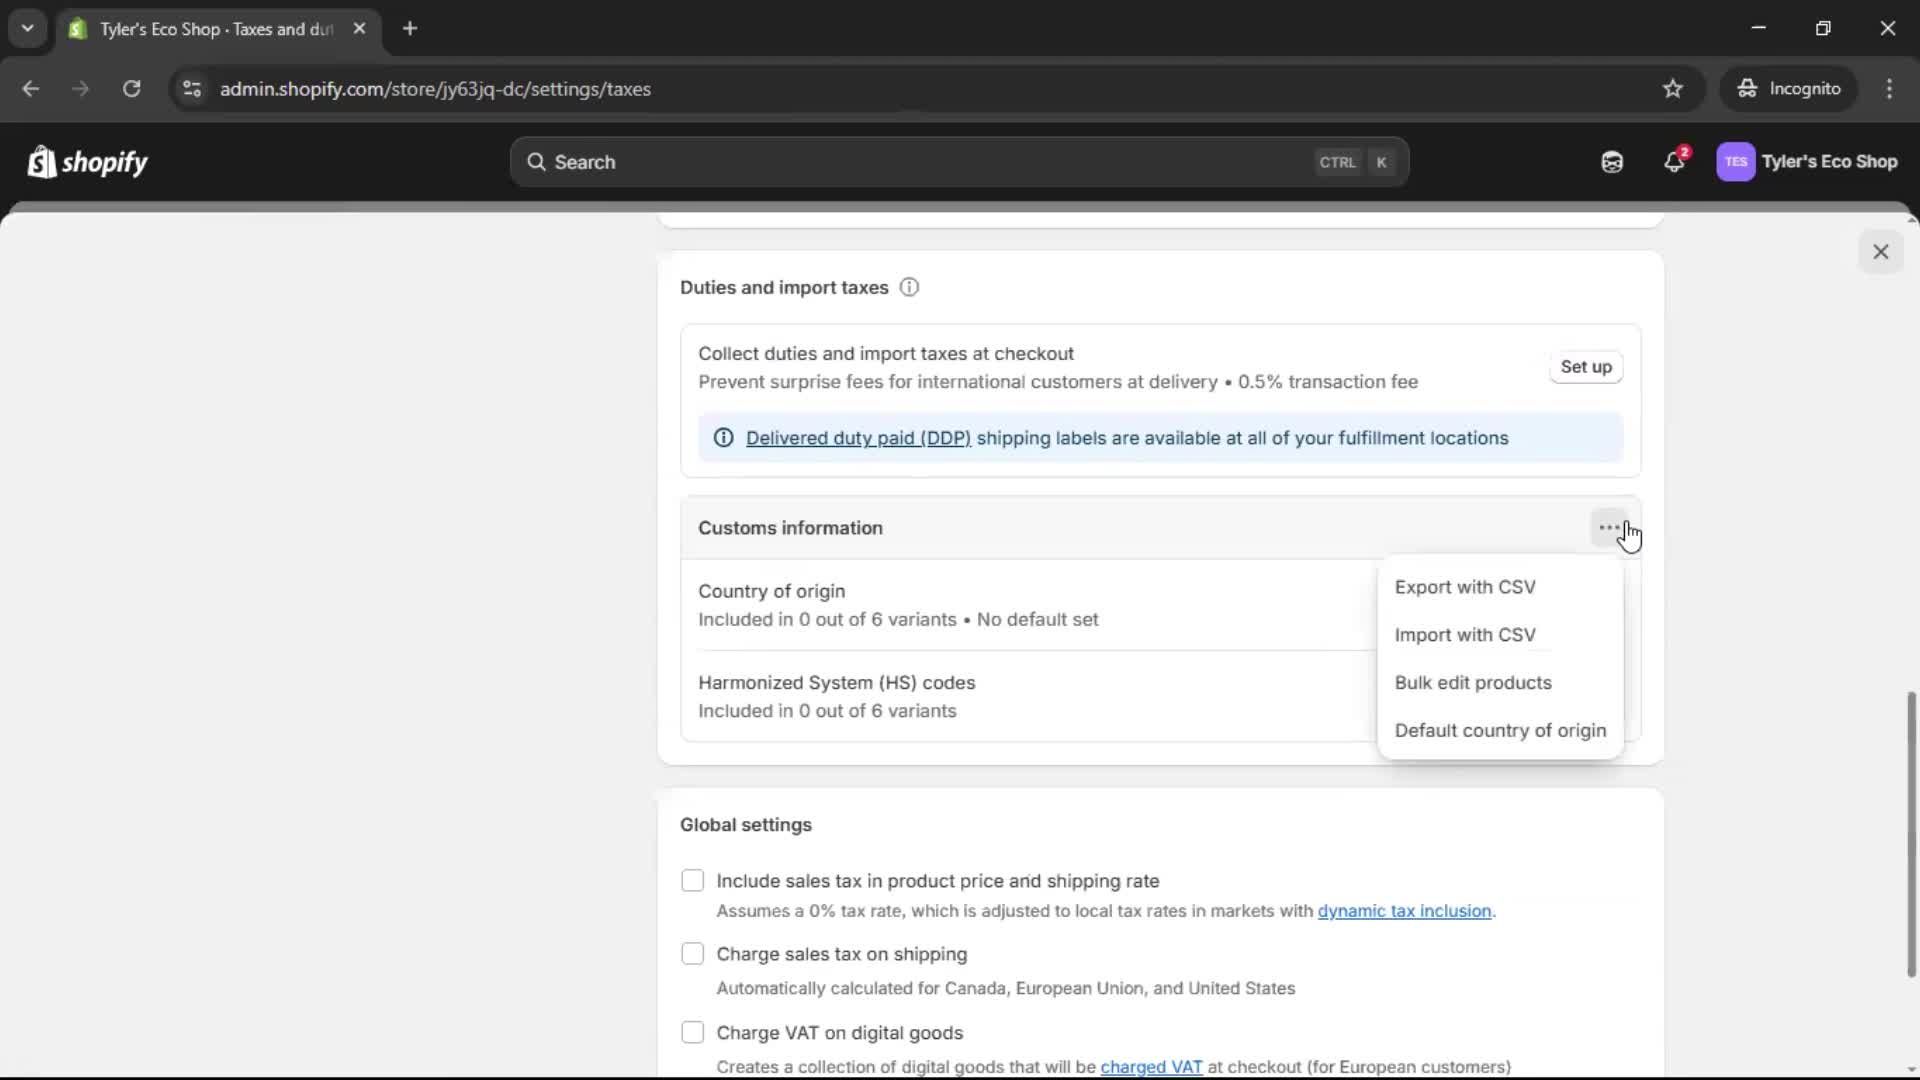Open notifications bell with 2 alerts
This screenshot has width=1920, height=1080.
1675,162
